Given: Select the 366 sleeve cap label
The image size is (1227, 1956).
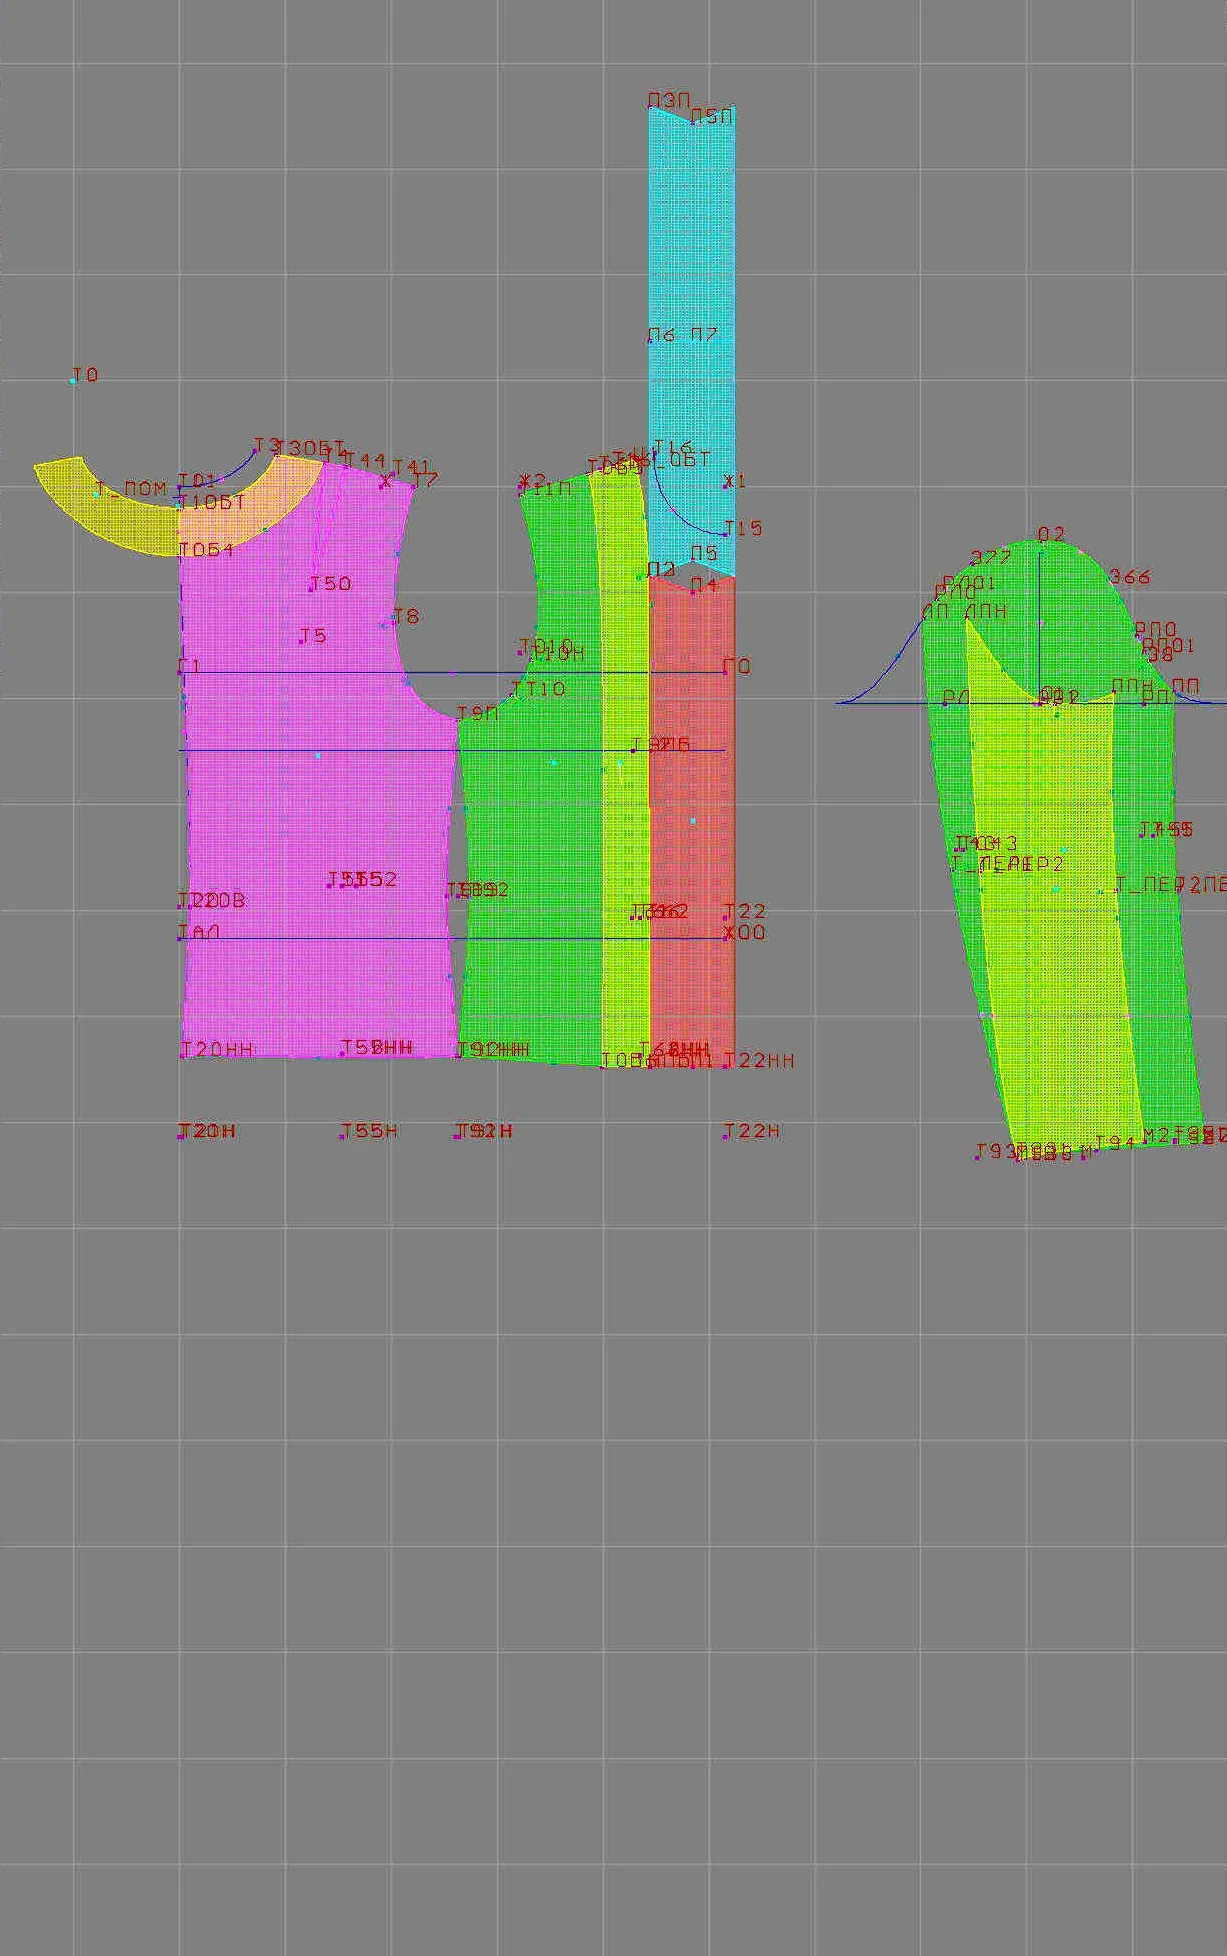Looking at the screenshot, I should [1130, 577].
